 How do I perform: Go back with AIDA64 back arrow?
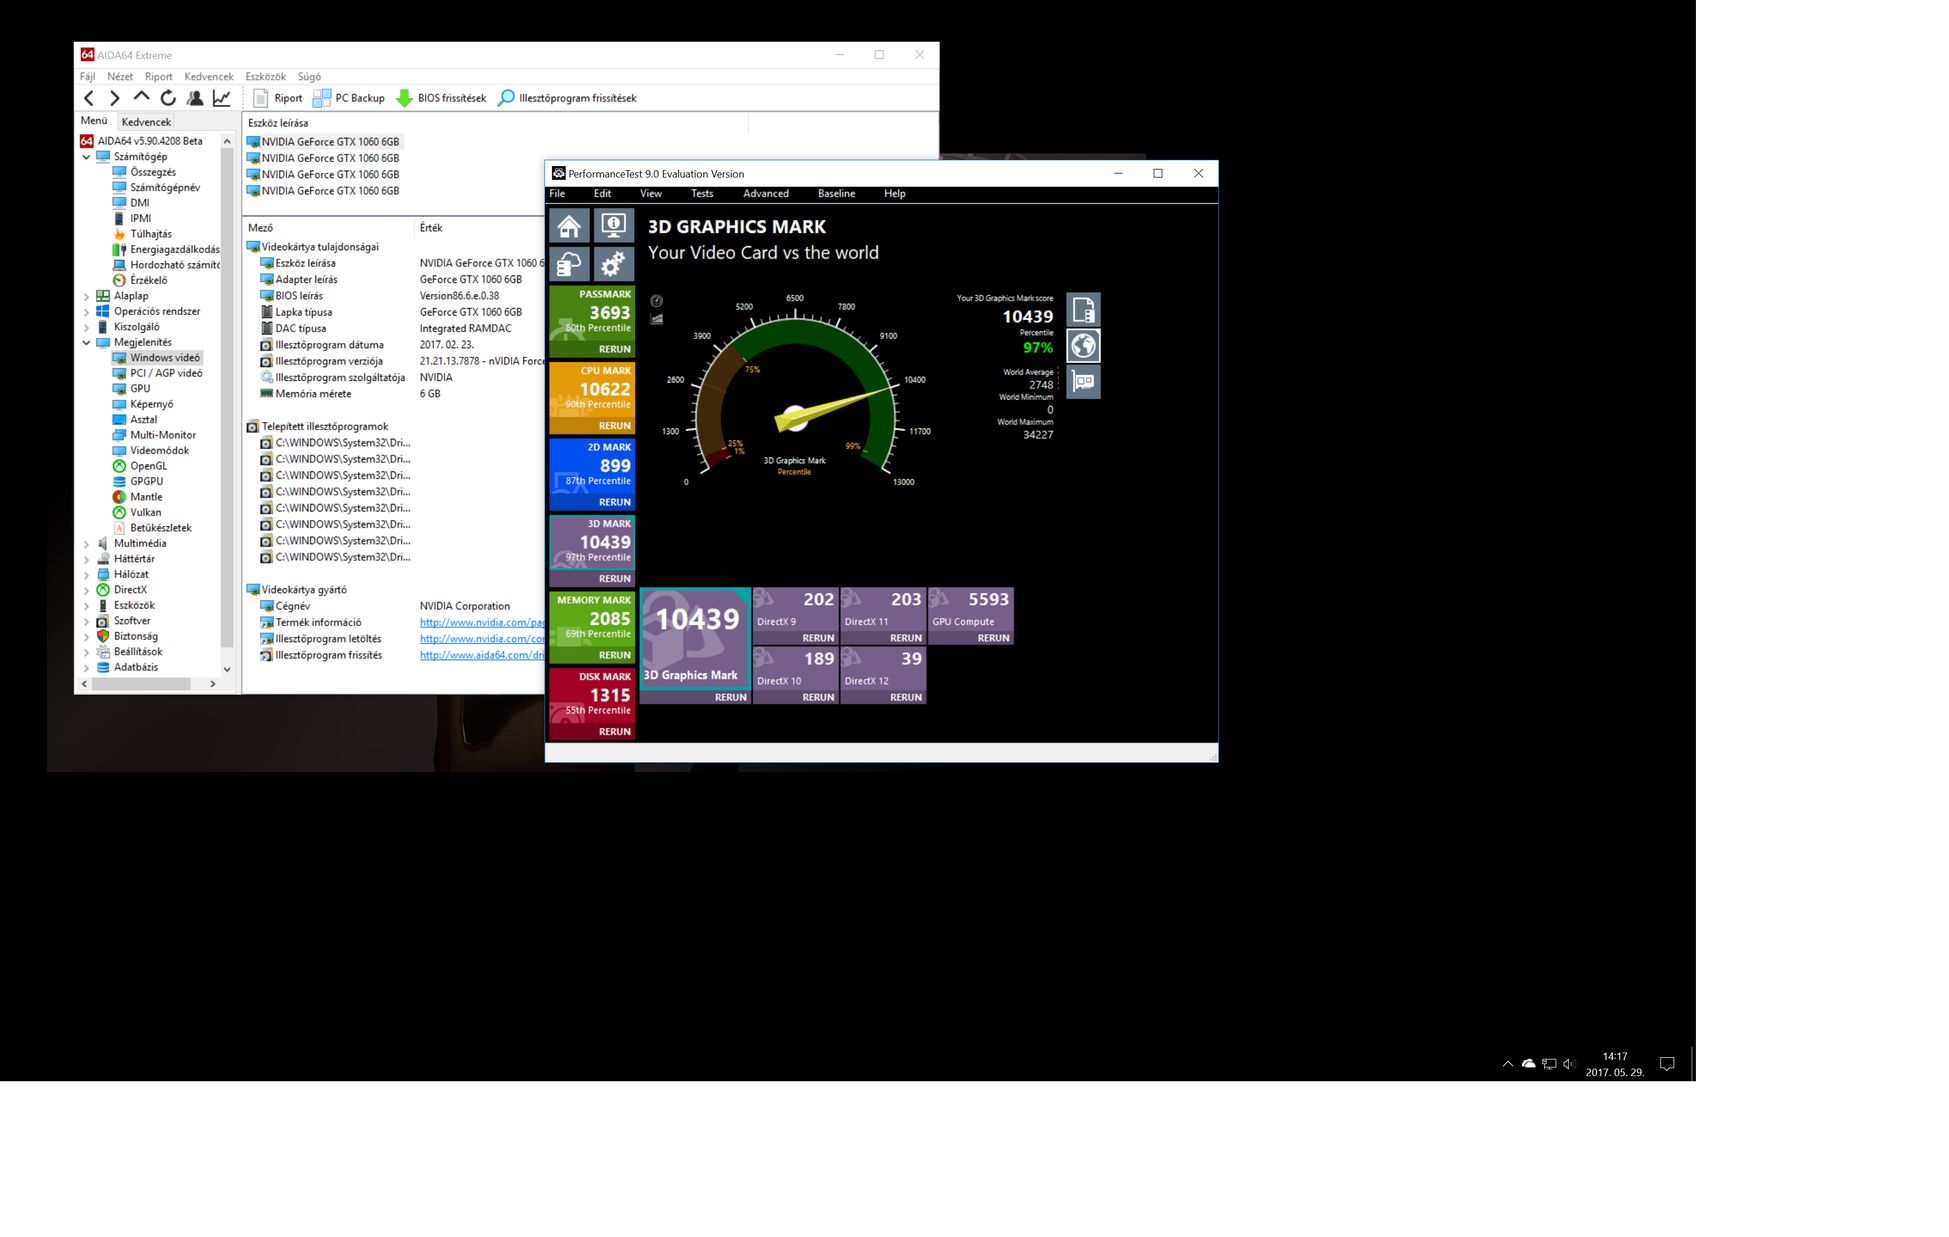(x=89, y=98)
